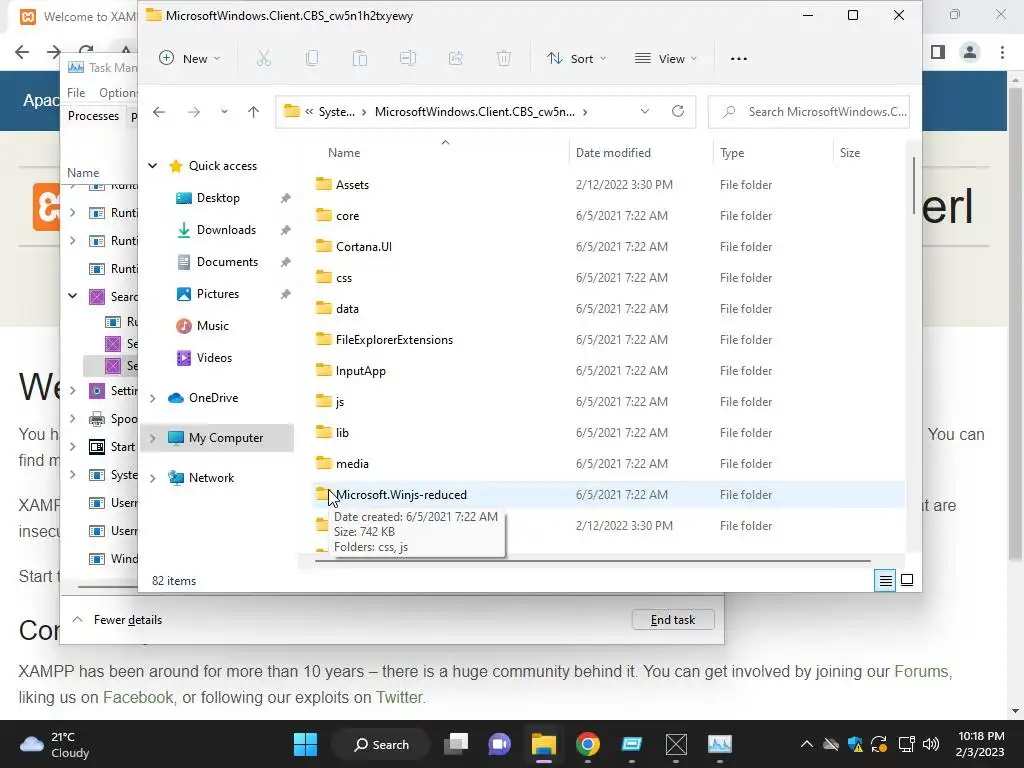Open the View options dropdown
The height and width of the screenshot is (768, 1024).
[x=665, y=59]
